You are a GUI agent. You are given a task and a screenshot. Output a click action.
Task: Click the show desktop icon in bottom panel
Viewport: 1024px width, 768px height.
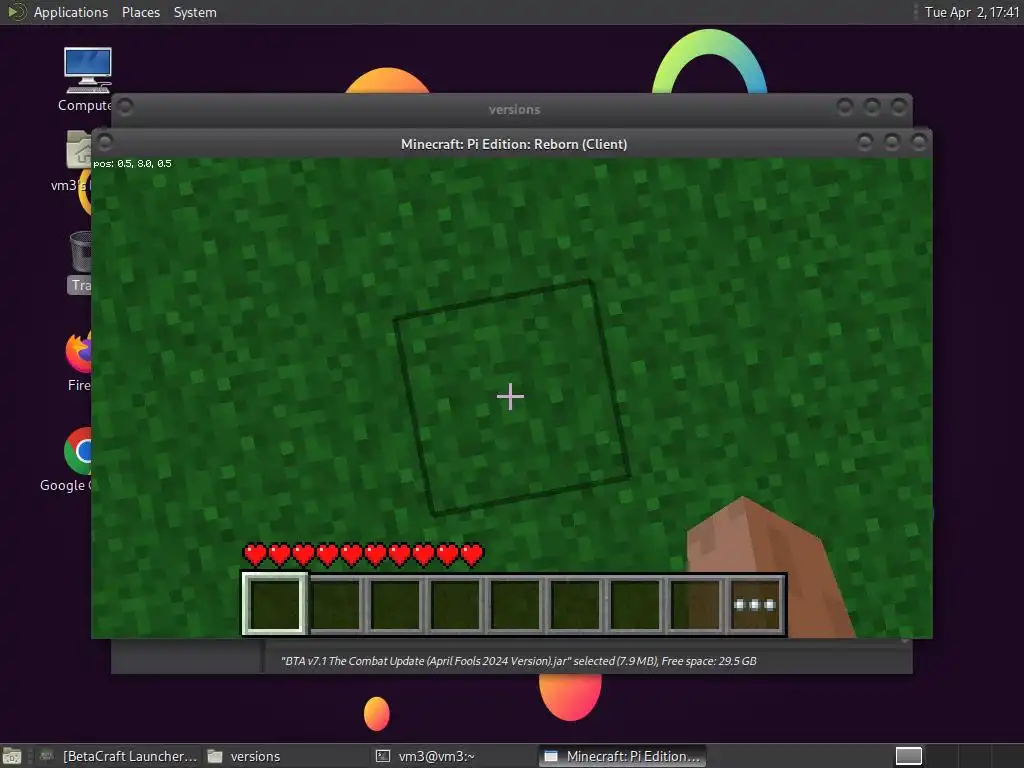(x=12, y=756)
